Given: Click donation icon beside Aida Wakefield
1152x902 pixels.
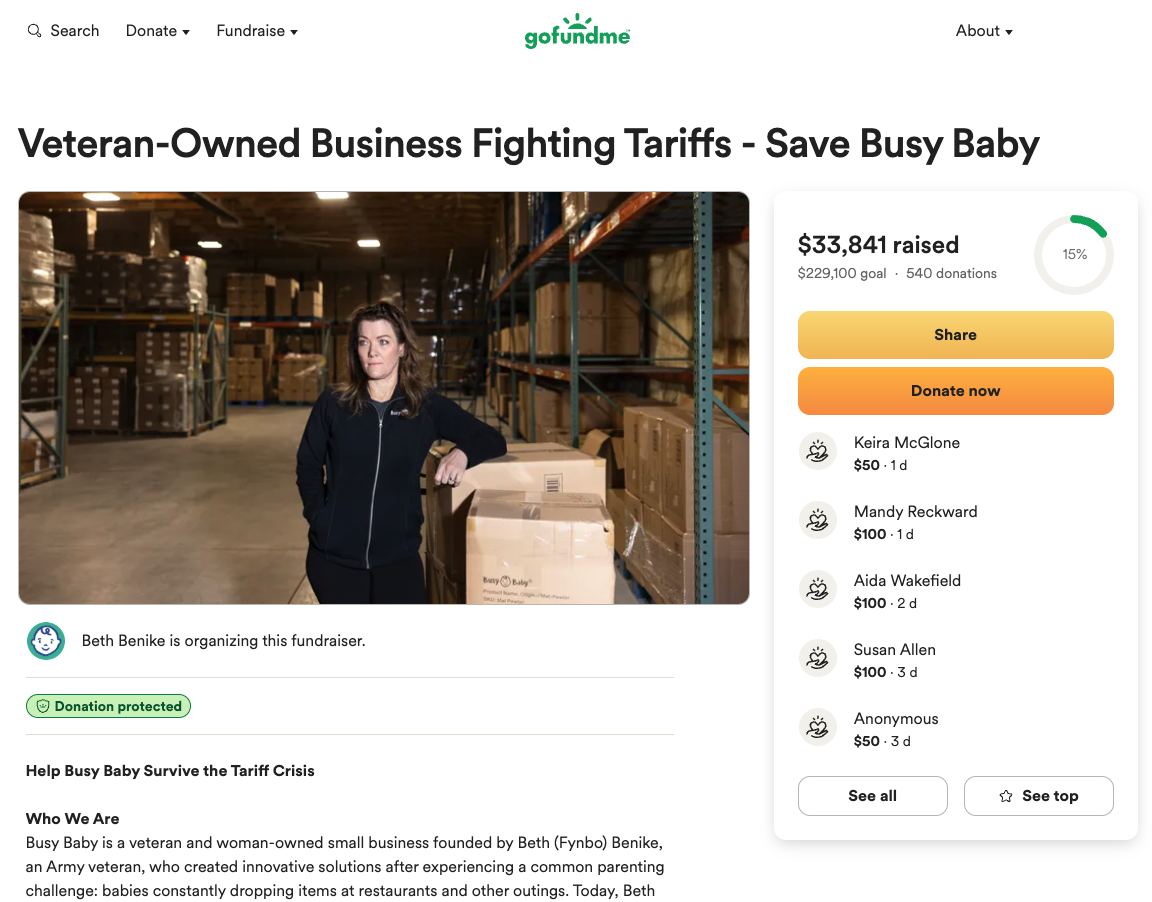Looking at the screenshot, I should (x=818, y=590).
